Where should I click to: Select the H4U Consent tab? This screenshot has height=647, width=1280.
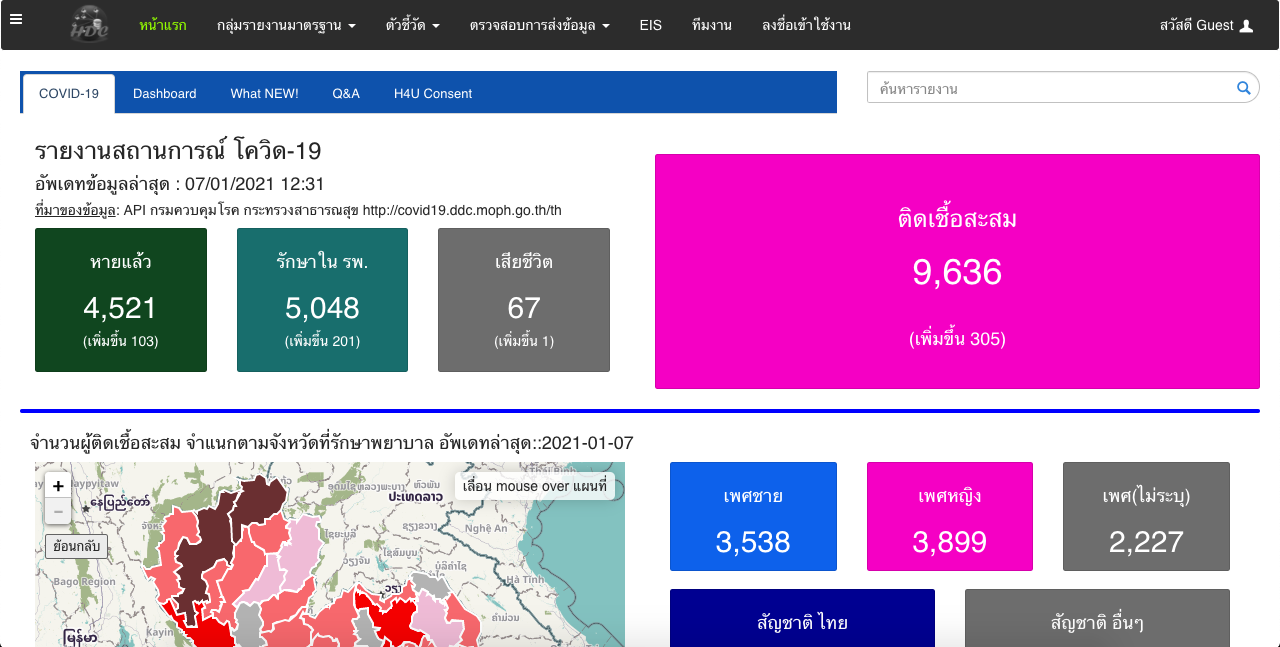(432, 94)
